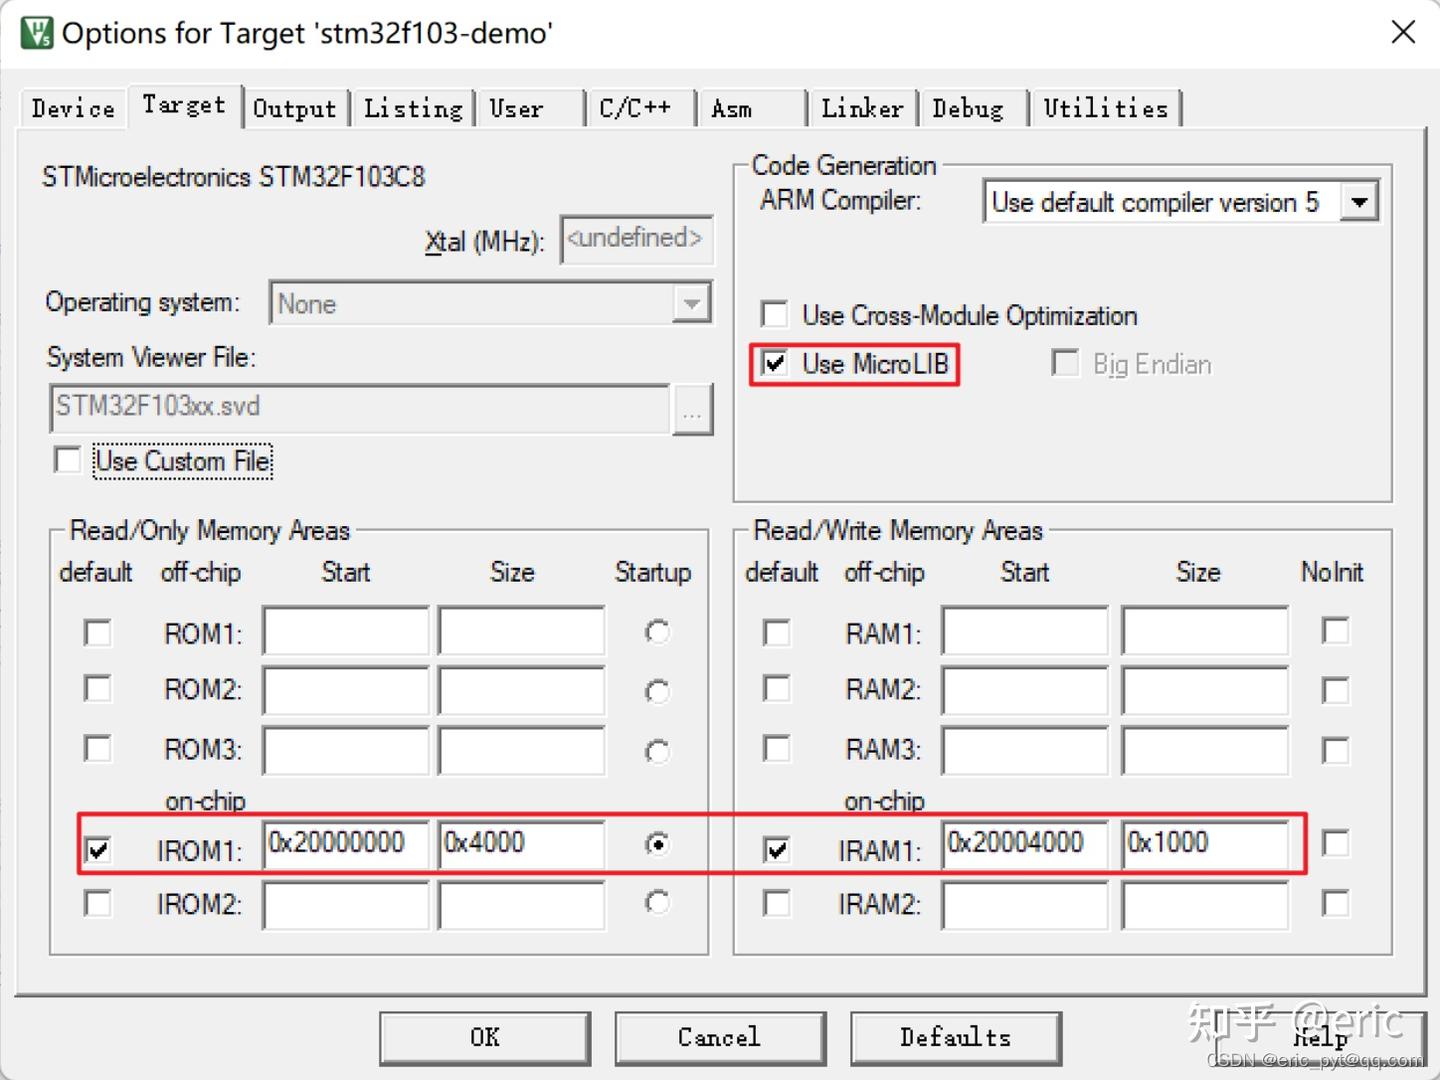
Task: Open the ARM Compiler version dropdown
Action: coord(1360,201)
